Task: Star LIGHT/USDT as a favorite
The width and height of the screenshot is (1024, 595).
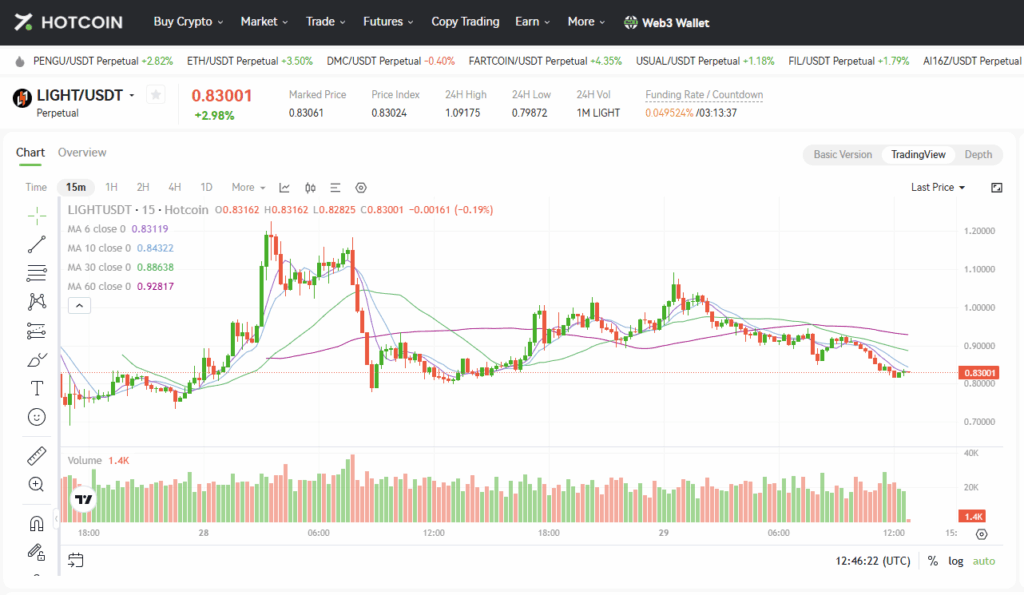Action: [x=155, y=95]
